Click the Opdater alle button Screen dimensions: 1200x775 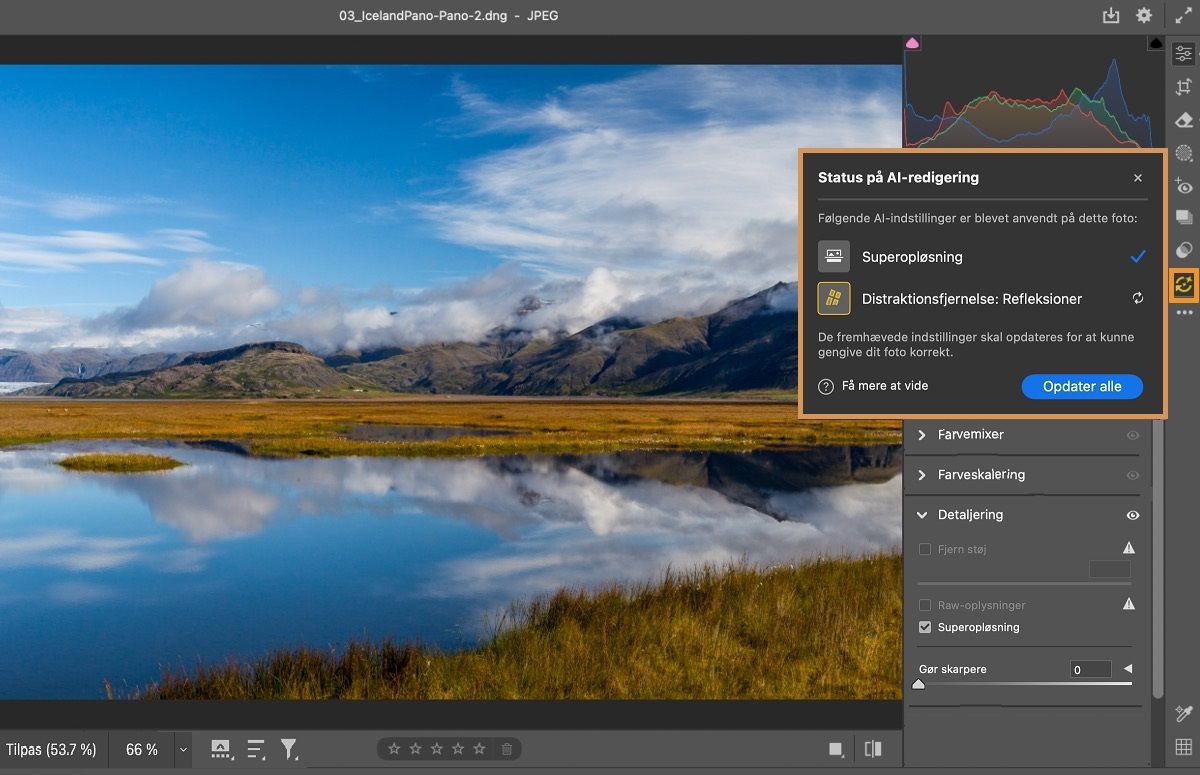[1082, 386]
